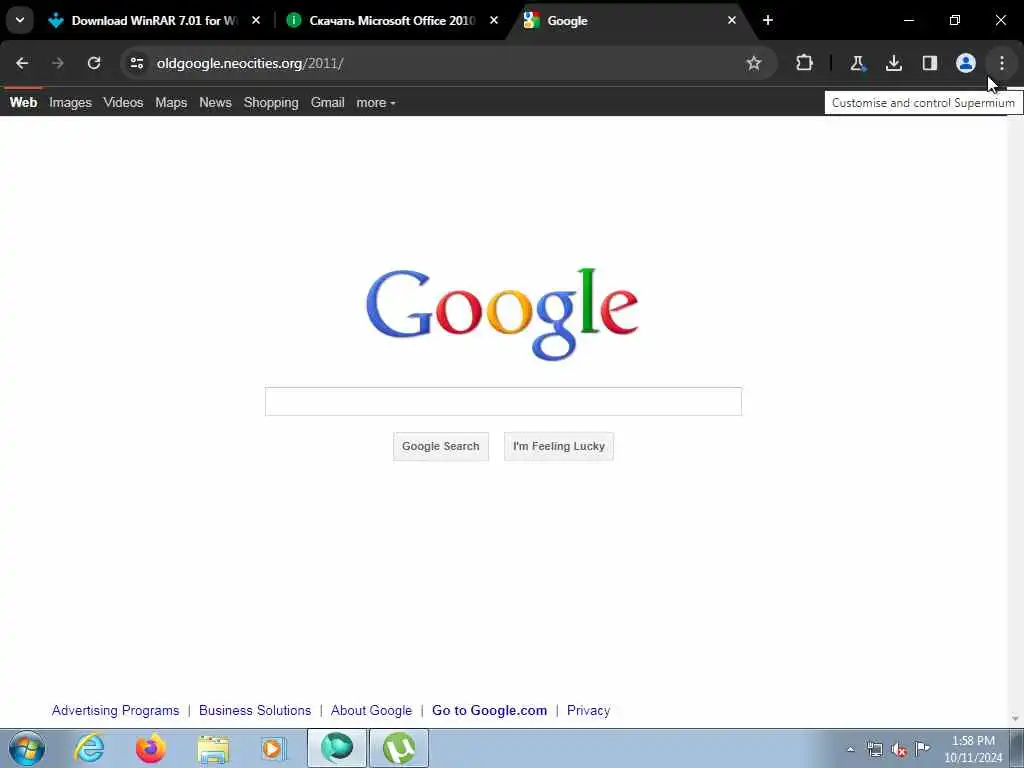
Task: Open Customise and control Supermium menu
Action: [x=1002, y=63]
